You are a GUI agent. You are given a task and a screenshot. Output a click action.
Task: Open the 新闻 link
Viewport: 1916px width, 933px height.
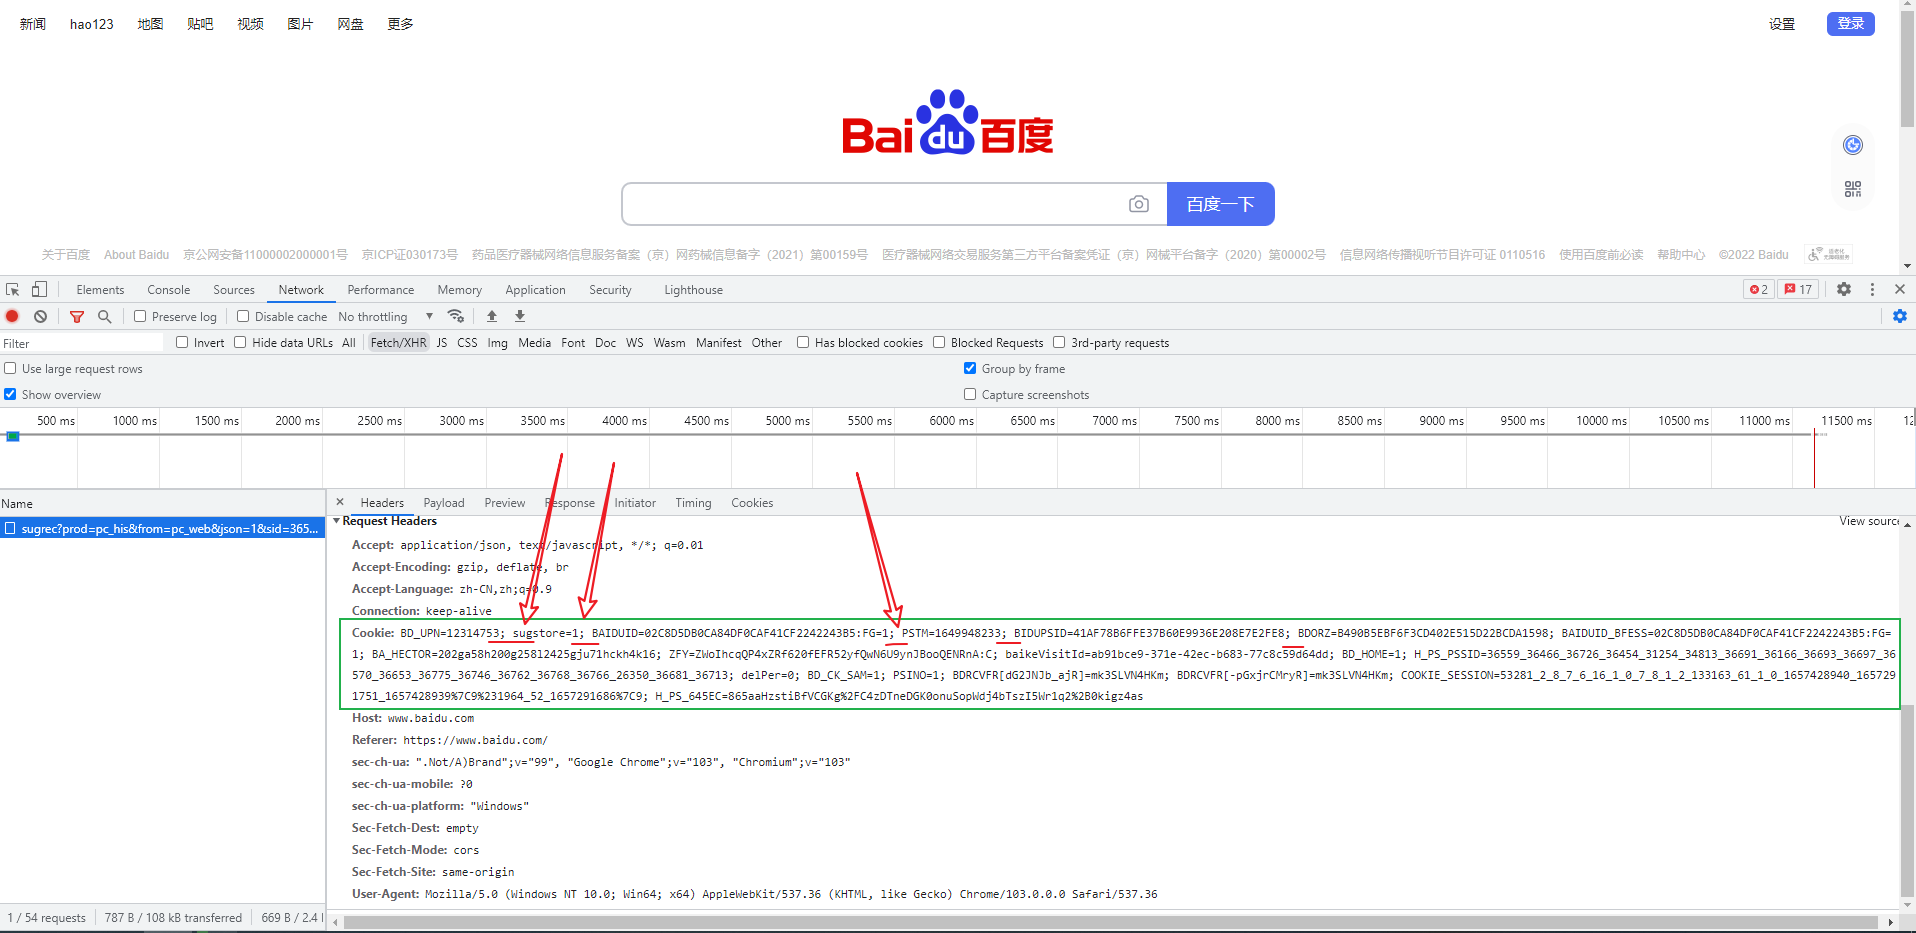point(33,24)
